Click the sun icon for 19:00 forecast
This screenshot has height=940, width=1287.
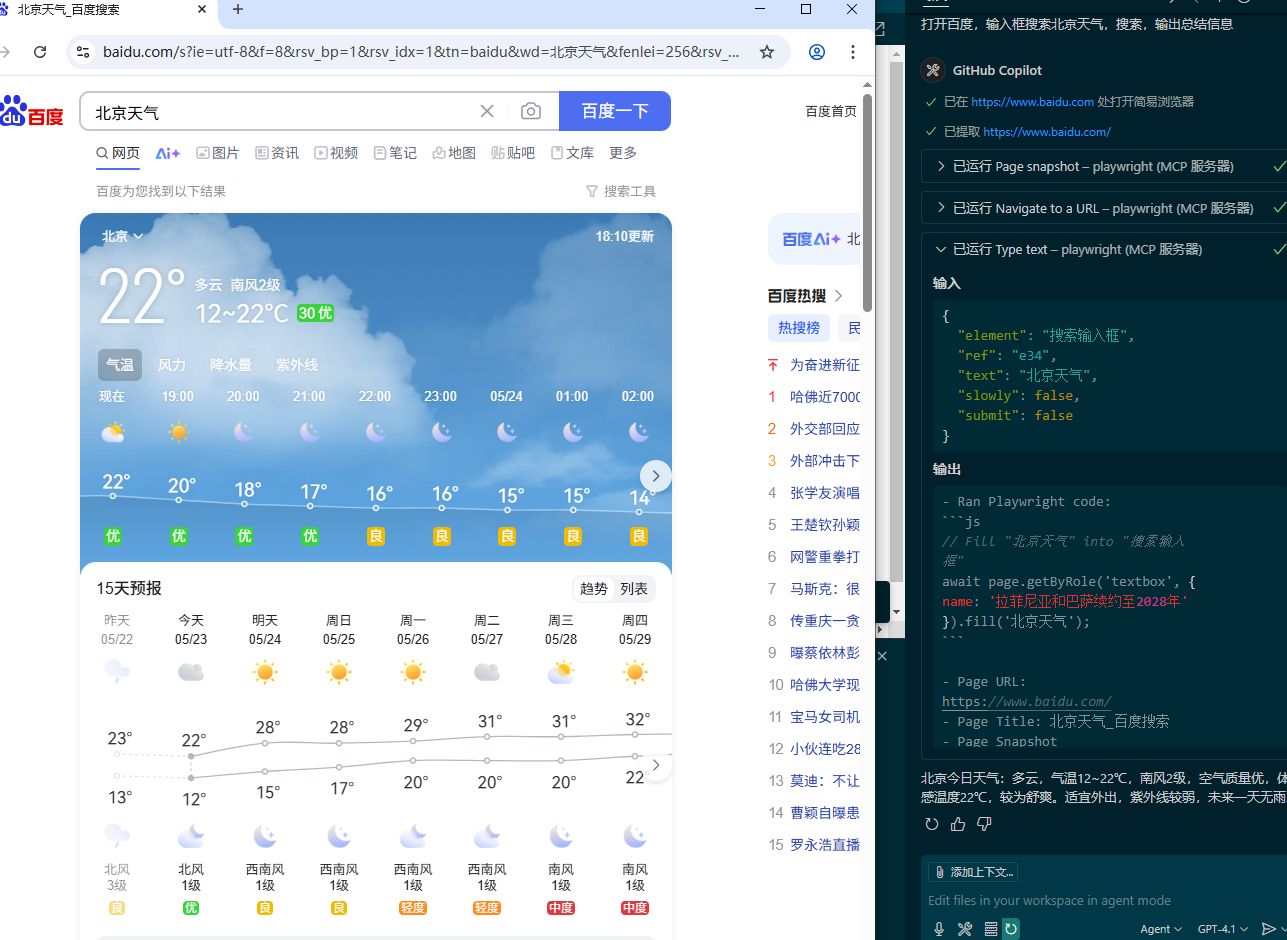178,432
